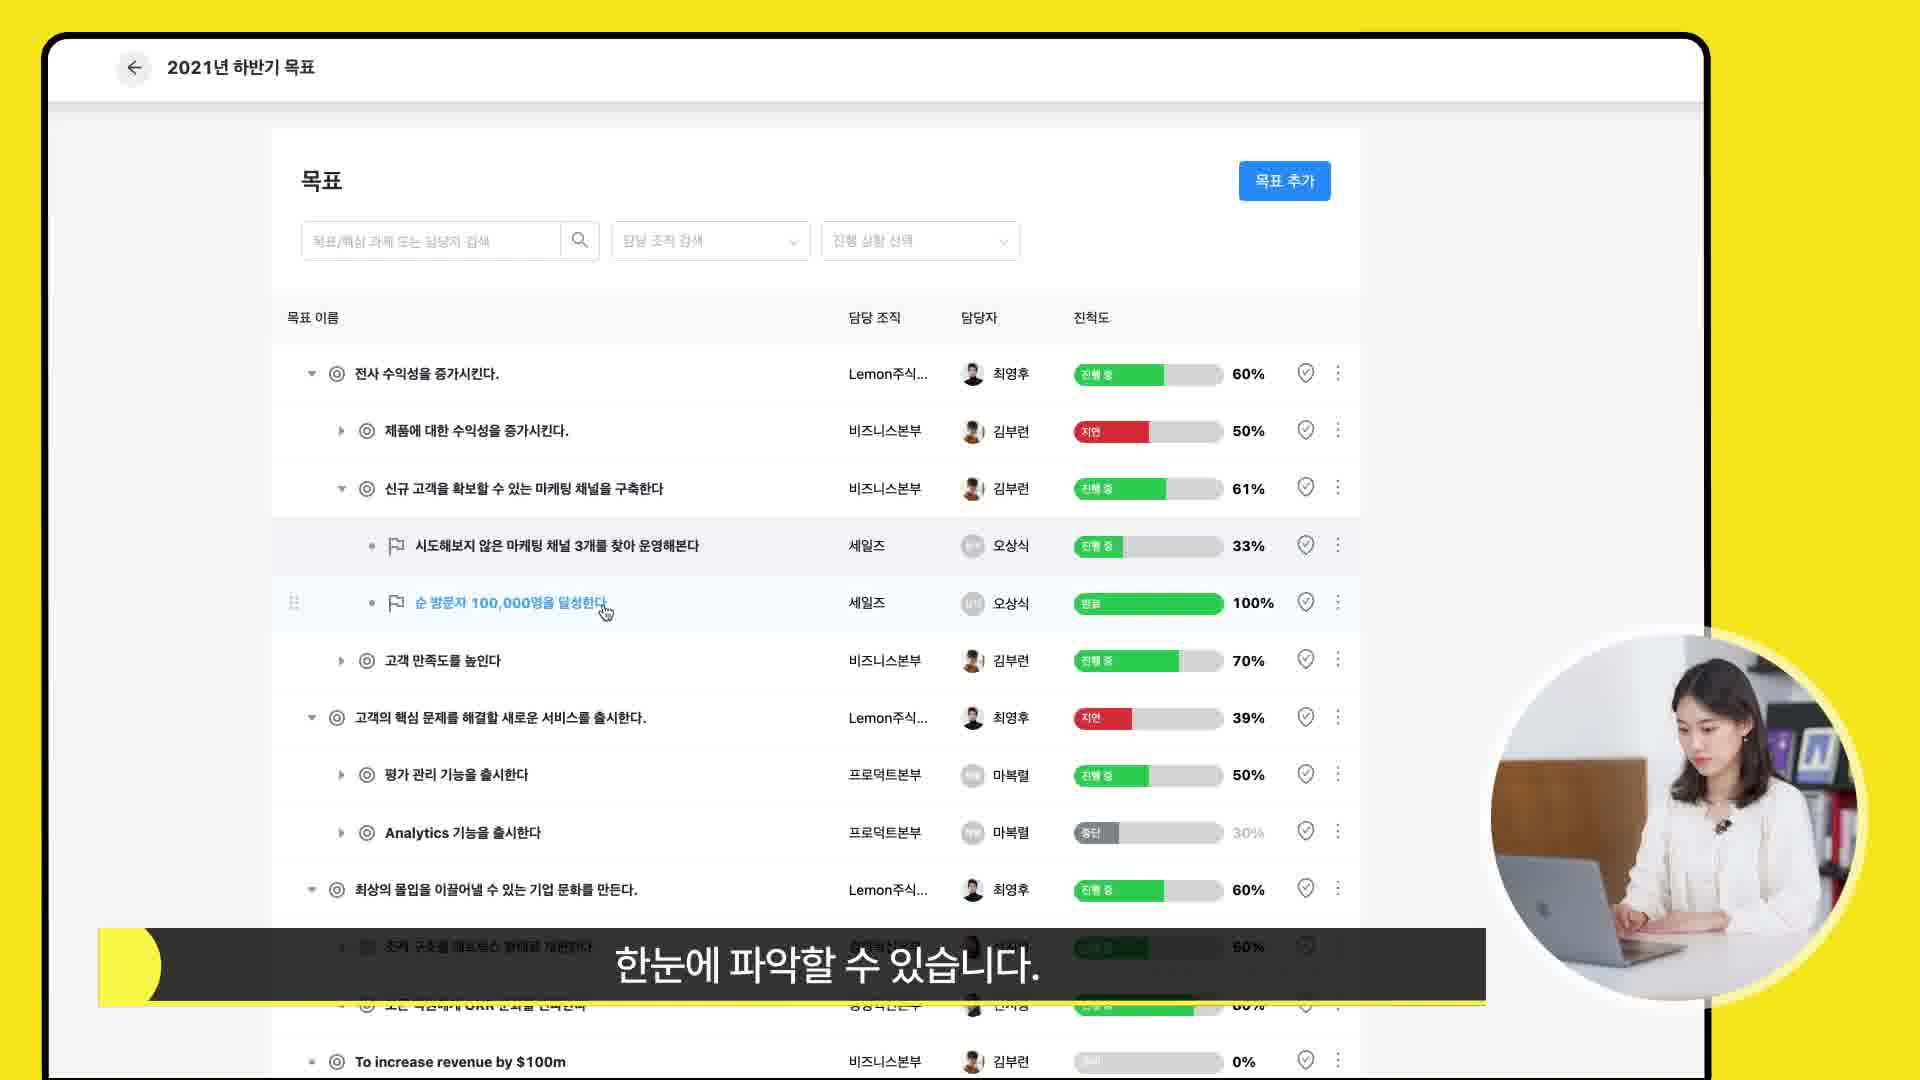1920x1080 pixels.
Task: Open the three-dot menu for Analytics 기능을 출시한다
Action: point(1338,832)
